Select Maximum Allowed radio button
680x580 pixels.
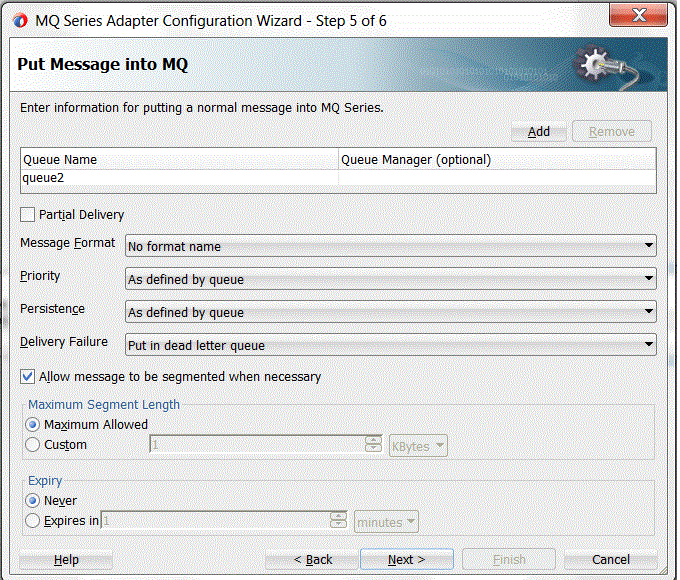click(x=33, y=424)
